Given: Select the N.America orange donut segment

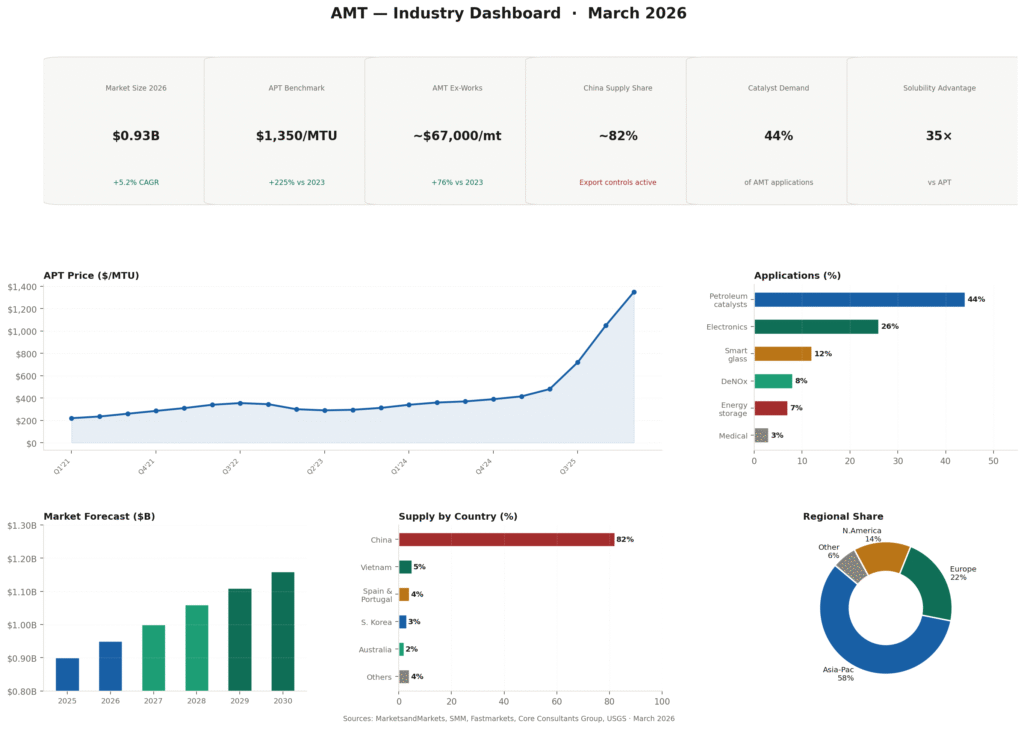Looking at the screenshot, I should pyautogui.click(x=881, y=557).
